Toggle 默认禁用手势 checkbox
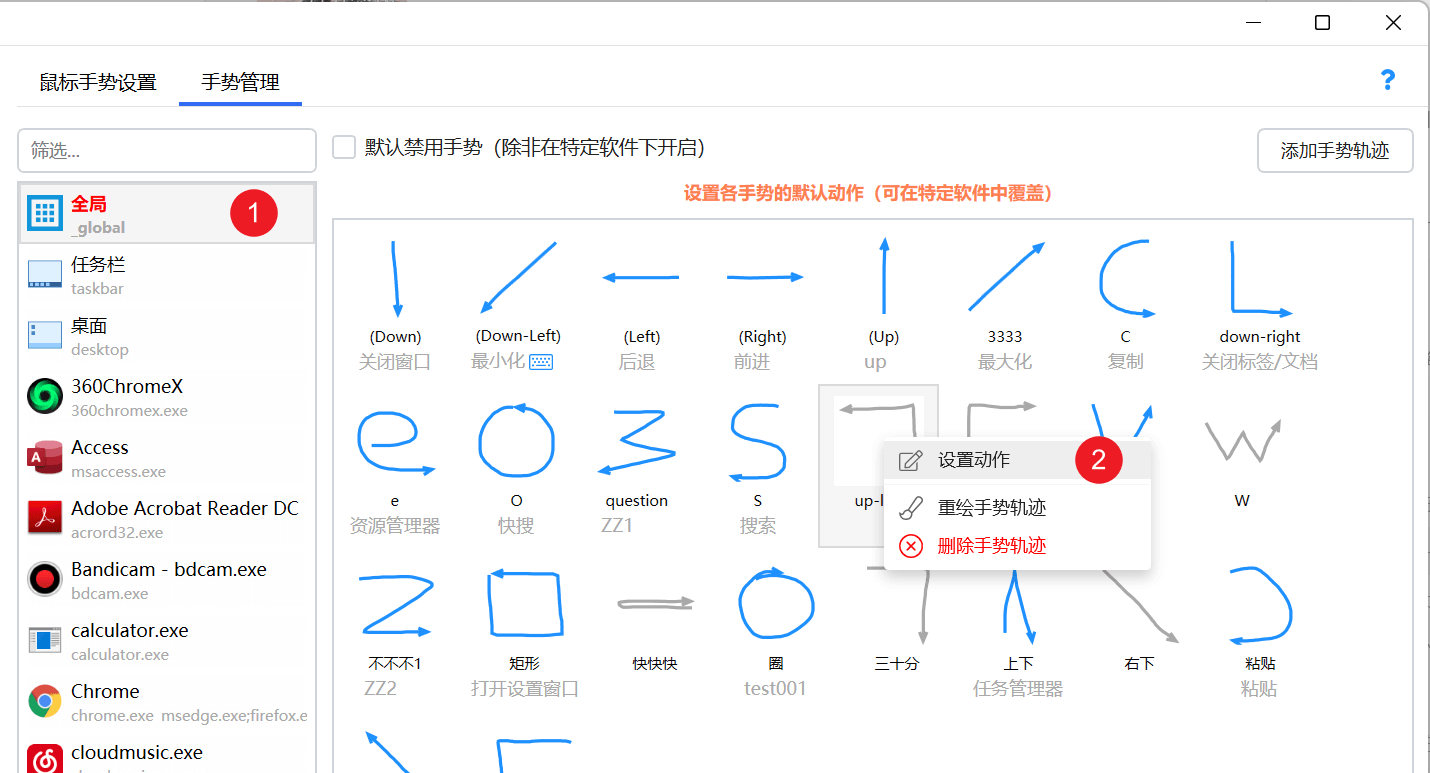1430x773 pixels. [x=344, y=148]
